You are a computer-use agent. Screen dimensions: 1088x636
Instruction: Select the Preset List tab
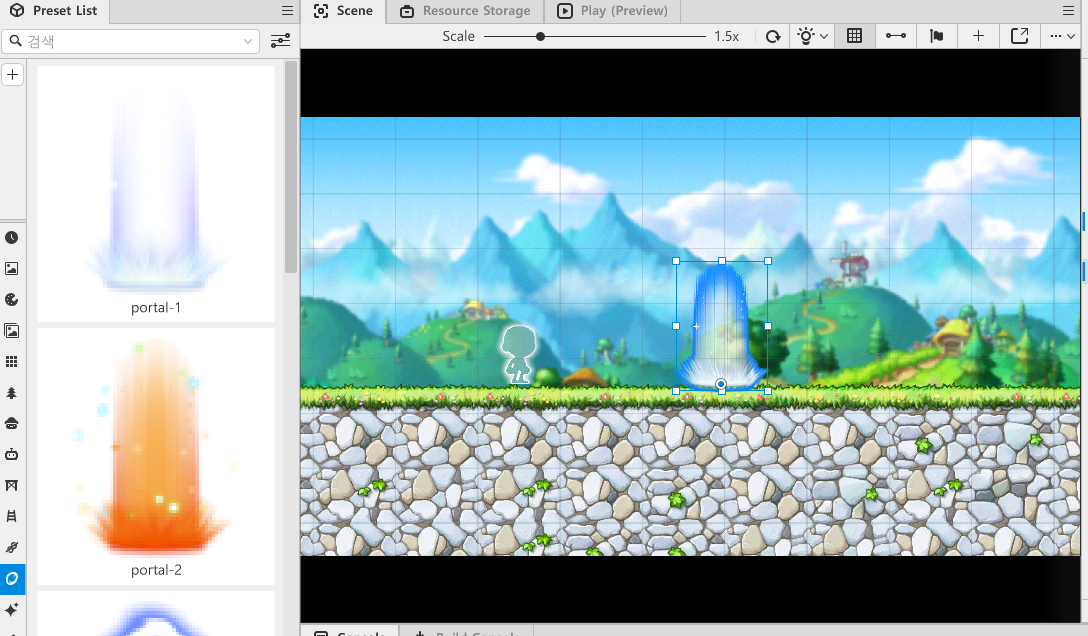54,11
